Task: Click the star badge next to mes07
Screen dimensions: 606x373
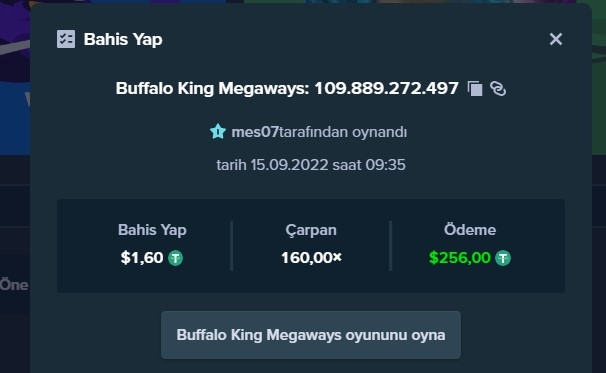Action: [x=218, y=131]
